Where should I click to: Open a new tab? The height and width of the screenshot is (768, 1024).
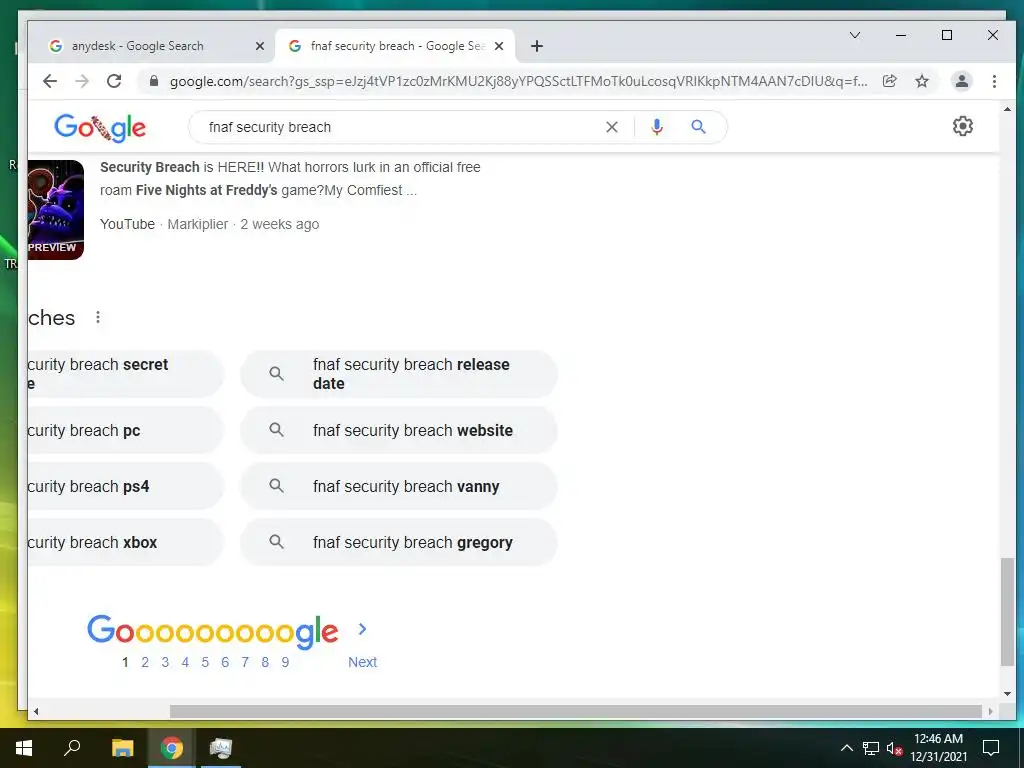point(537,46)
